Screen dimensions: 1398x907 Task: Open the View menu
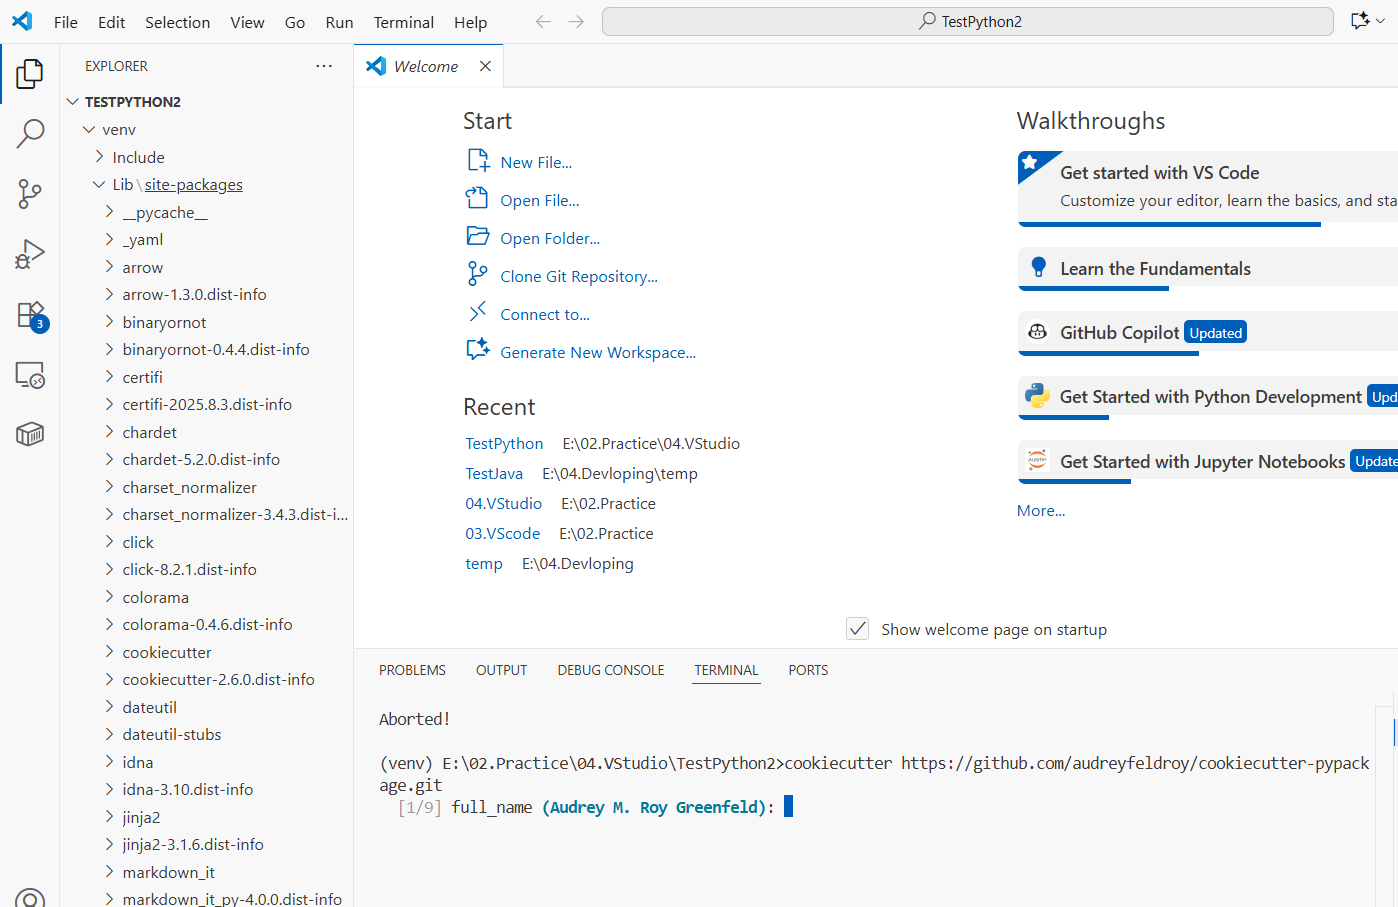point(247,22)
